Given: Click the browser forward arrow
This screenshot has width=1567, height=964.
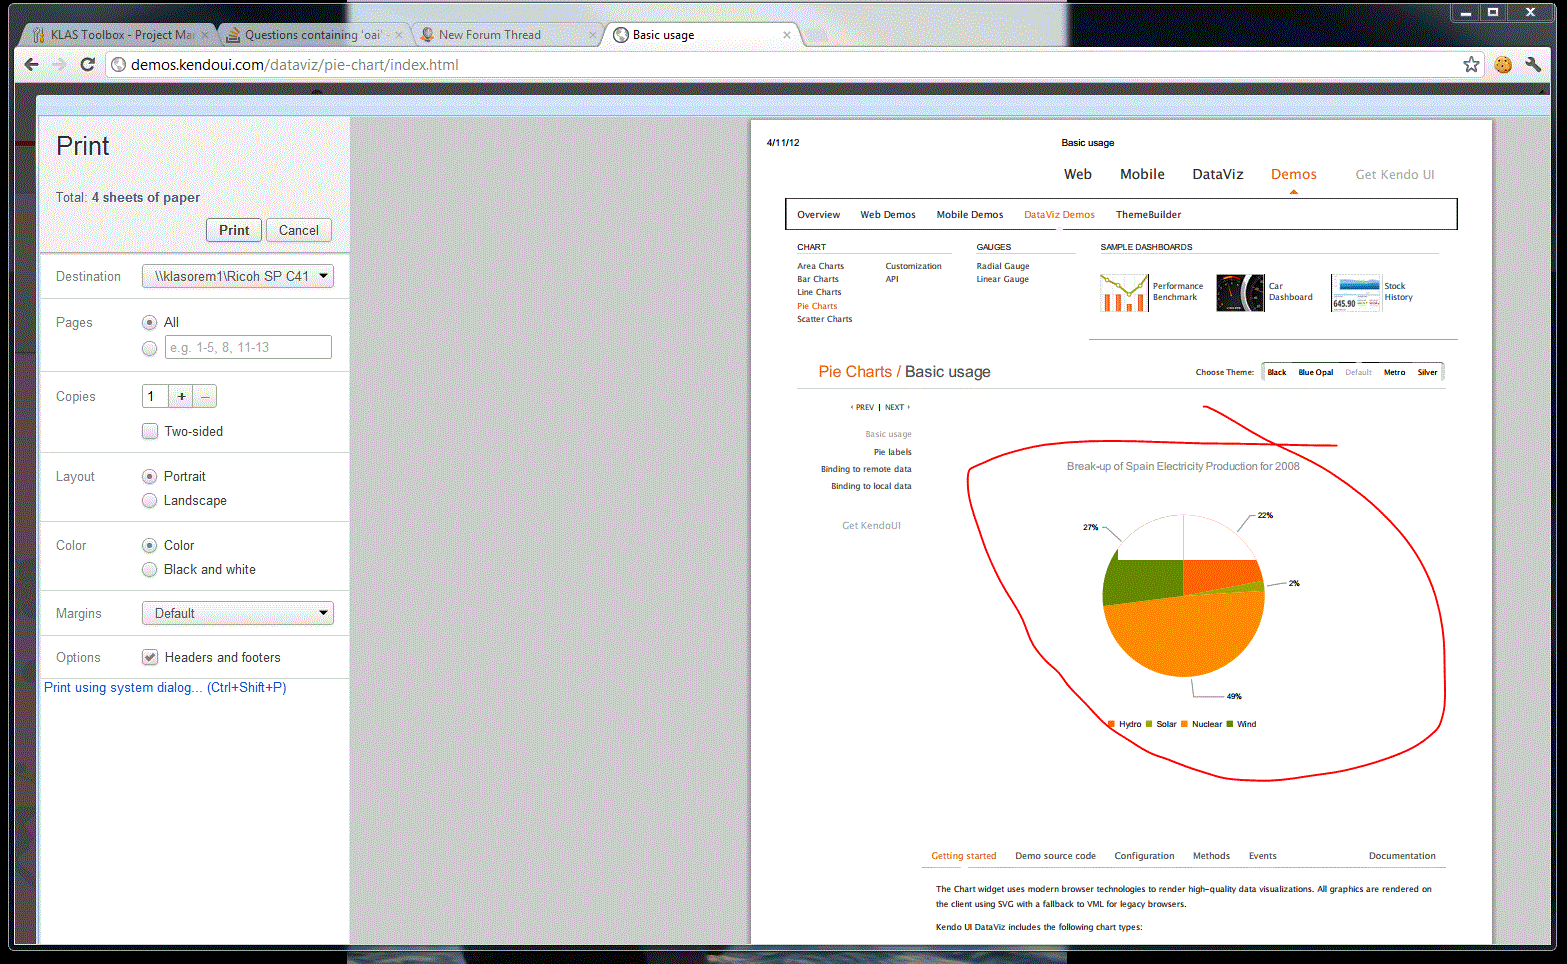Looking at the screenshot, I should click(59, 64).
